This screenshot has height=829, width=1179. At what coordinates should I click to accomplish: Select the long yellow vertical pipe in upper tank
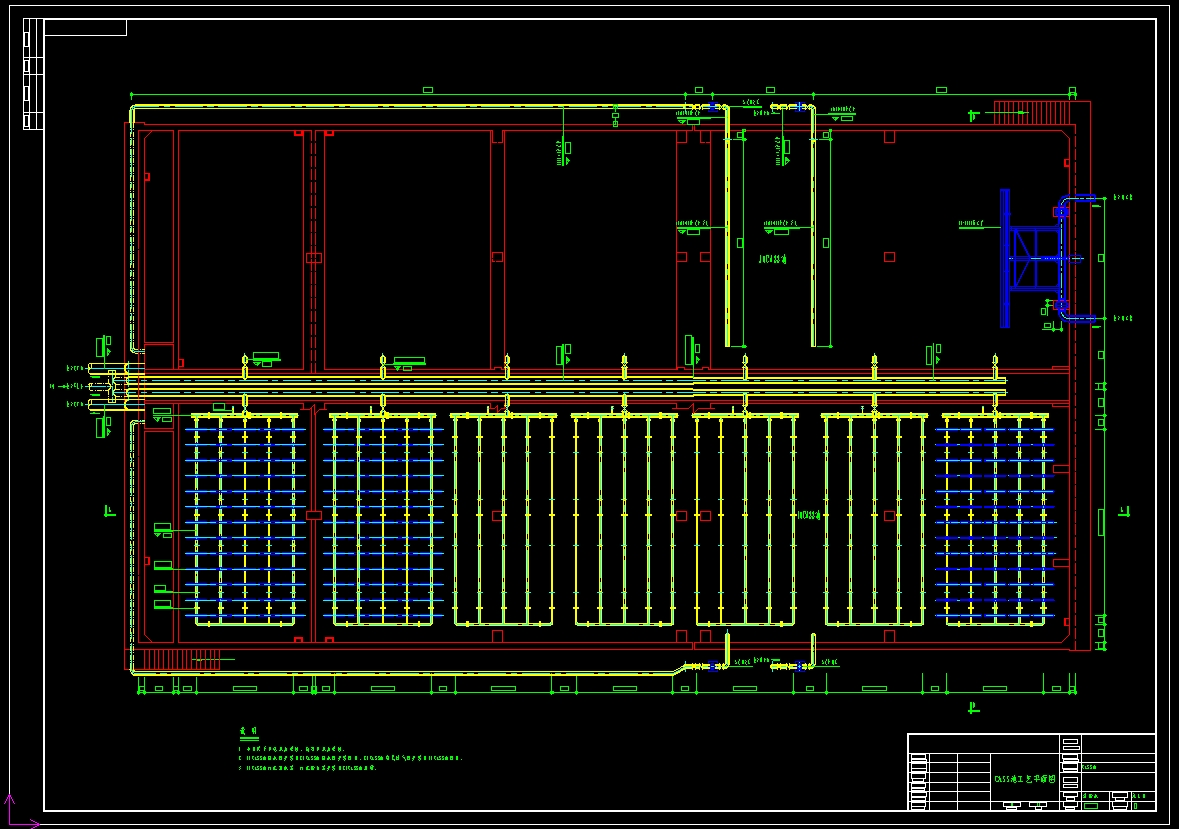[x=727, y=230]
